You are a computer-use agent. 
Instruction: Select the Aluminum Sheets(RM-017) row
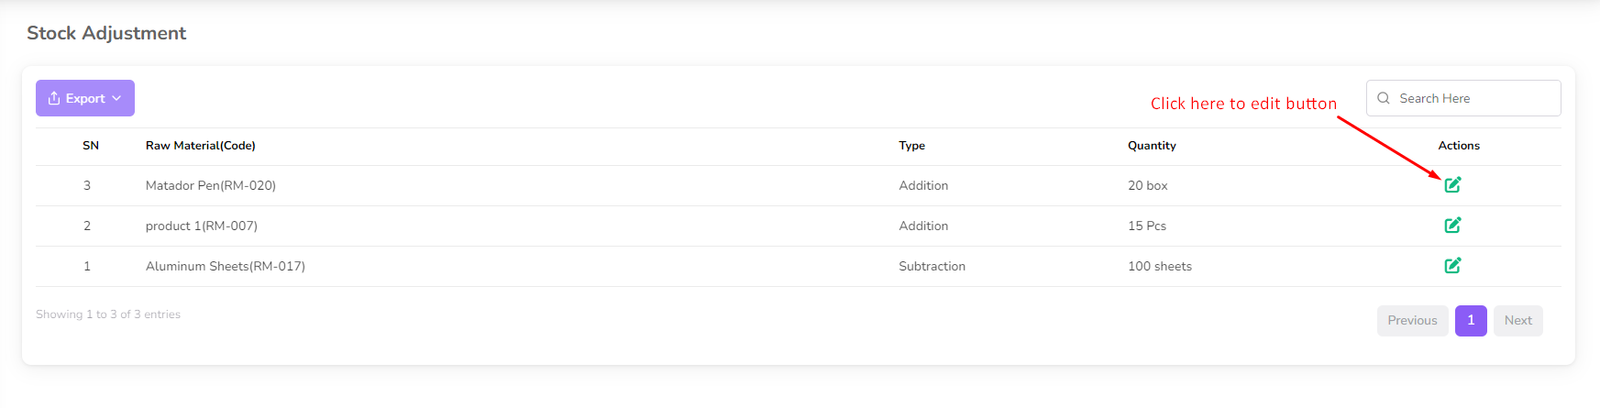[x=225, y=266]
